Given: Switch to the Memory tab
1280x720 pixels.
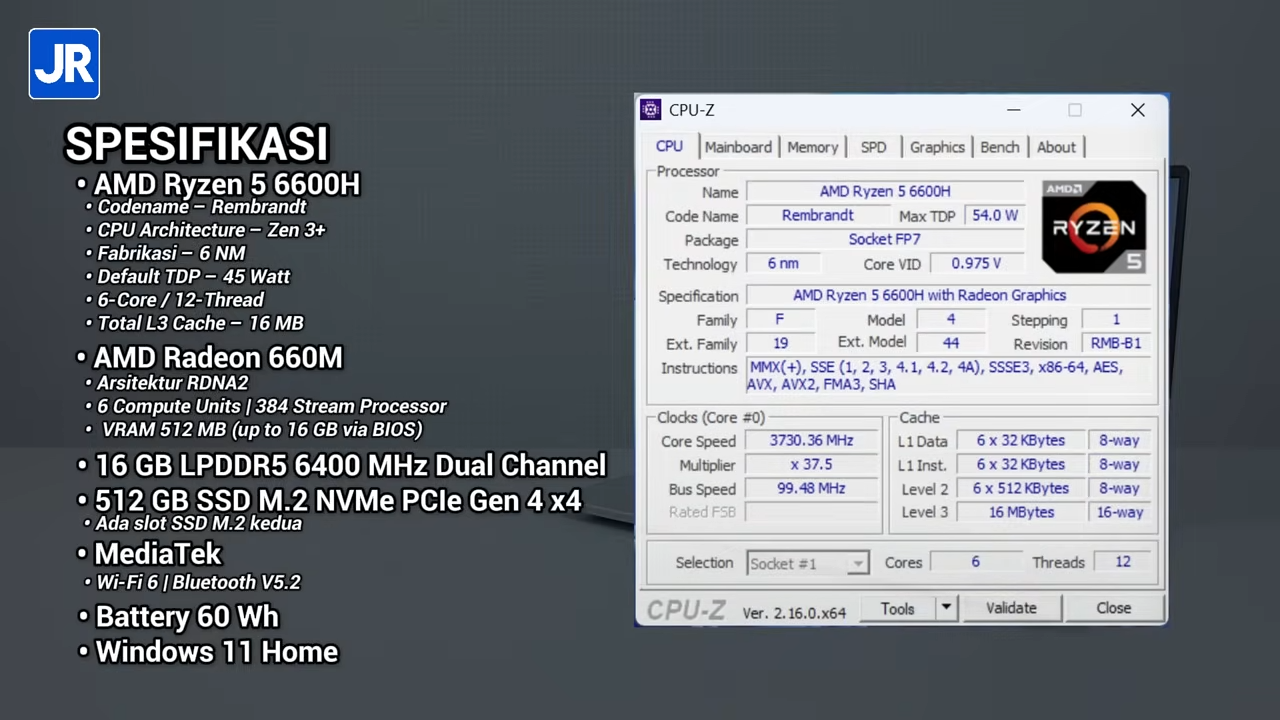Looking at the screenshot, I should coord(812,147).
